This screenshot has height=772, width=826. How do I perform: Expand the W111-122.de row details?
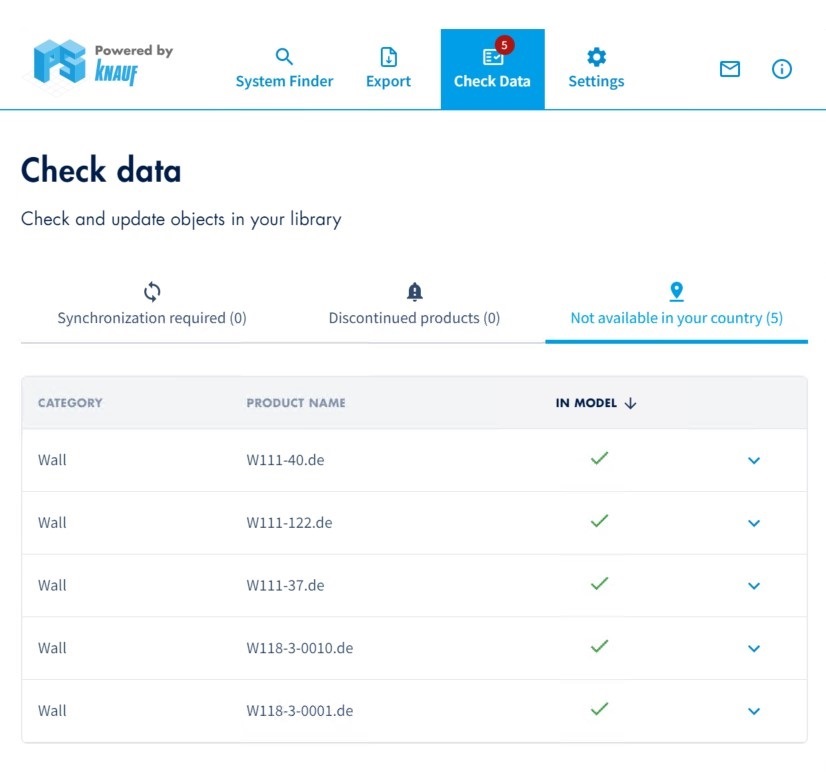pos(754,523)
